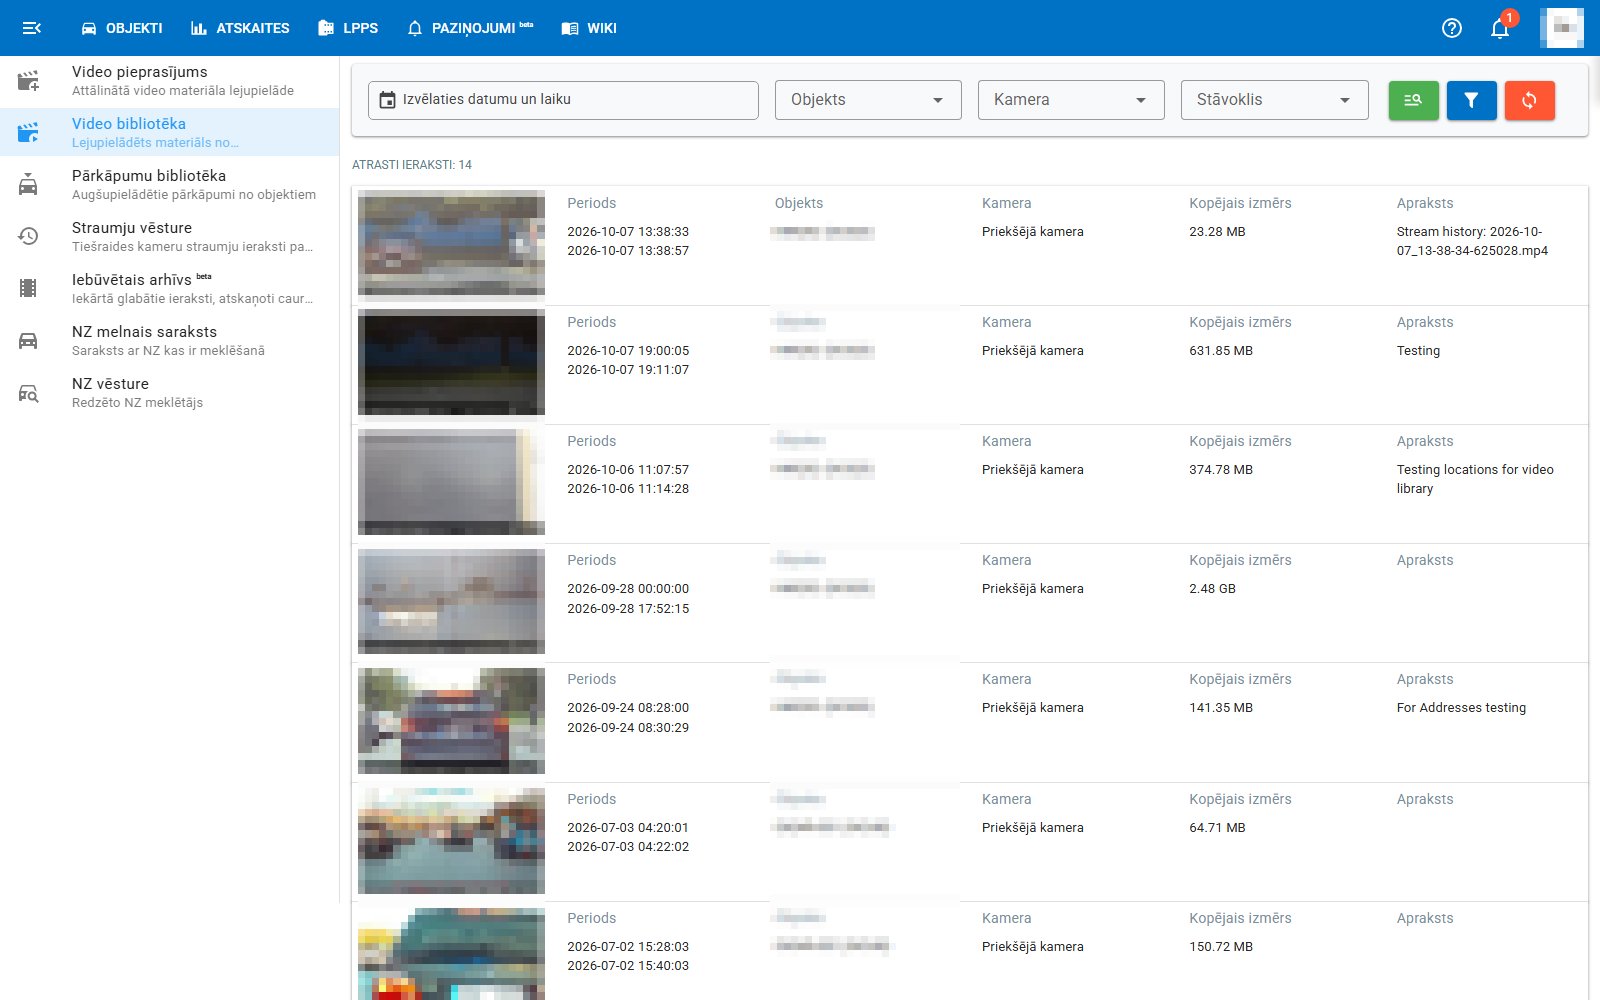Click the 'Stream history: 2026-10-07' description
1600x1000 pixels.
pos(1472,241)
